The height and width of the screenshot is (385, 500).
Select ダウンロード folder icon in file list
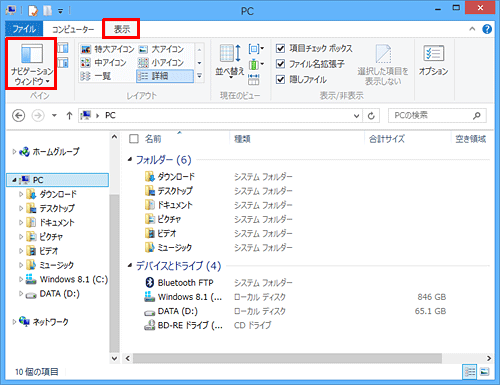coord(150,176)
